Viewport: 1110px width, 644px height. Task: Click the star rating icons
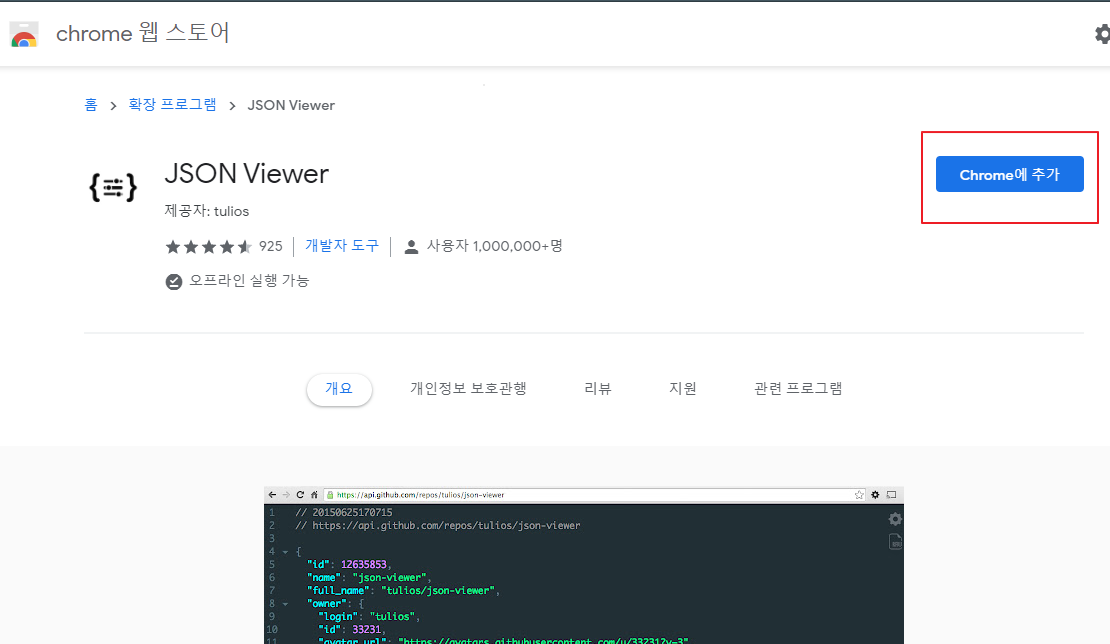(208, 246)
